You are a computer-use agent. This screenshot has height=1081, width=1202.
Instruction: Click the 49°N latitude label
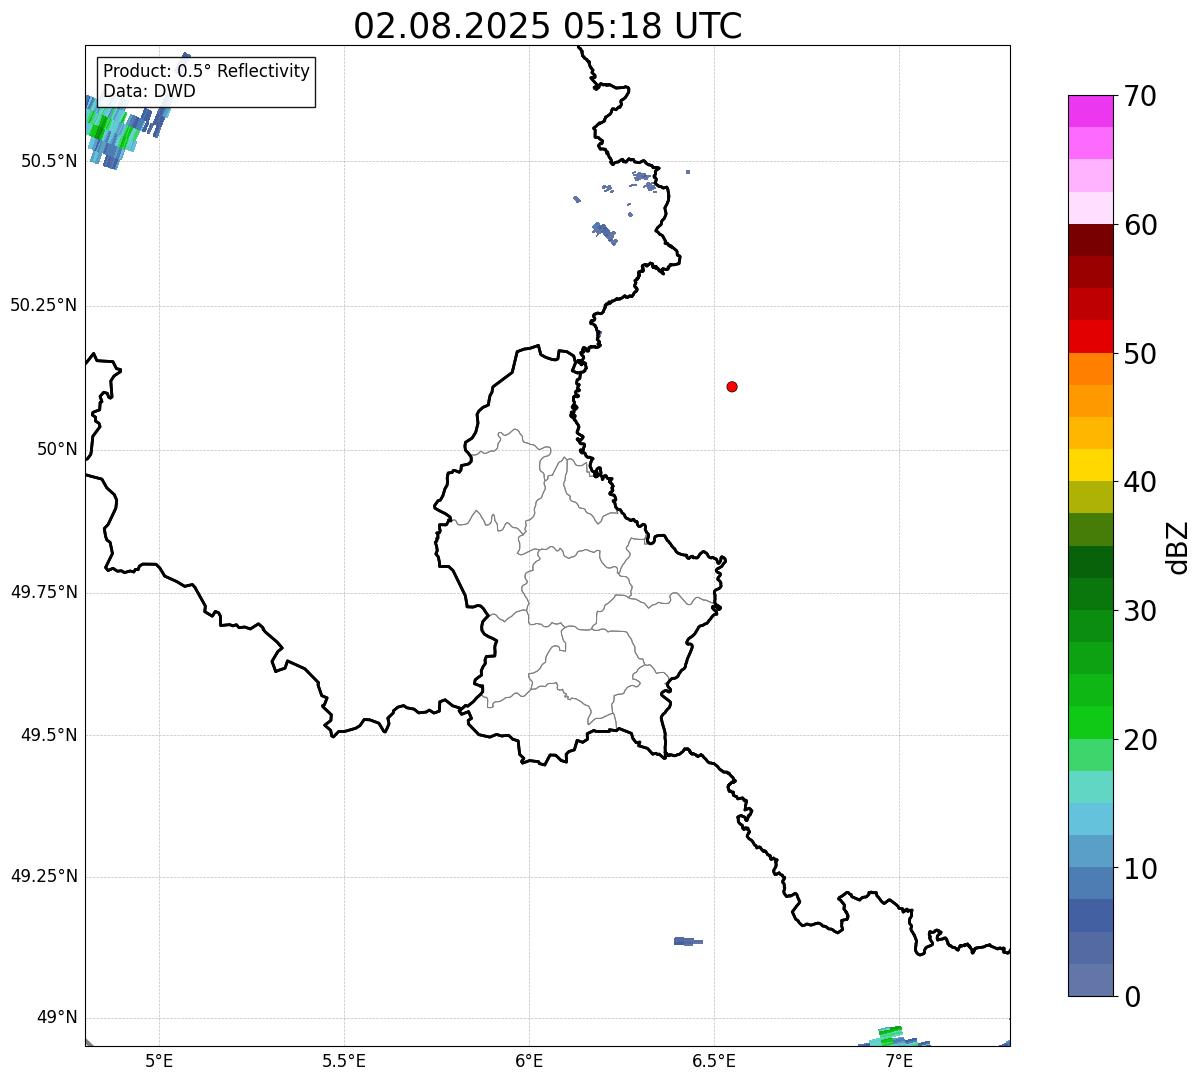pos(57,1018)
